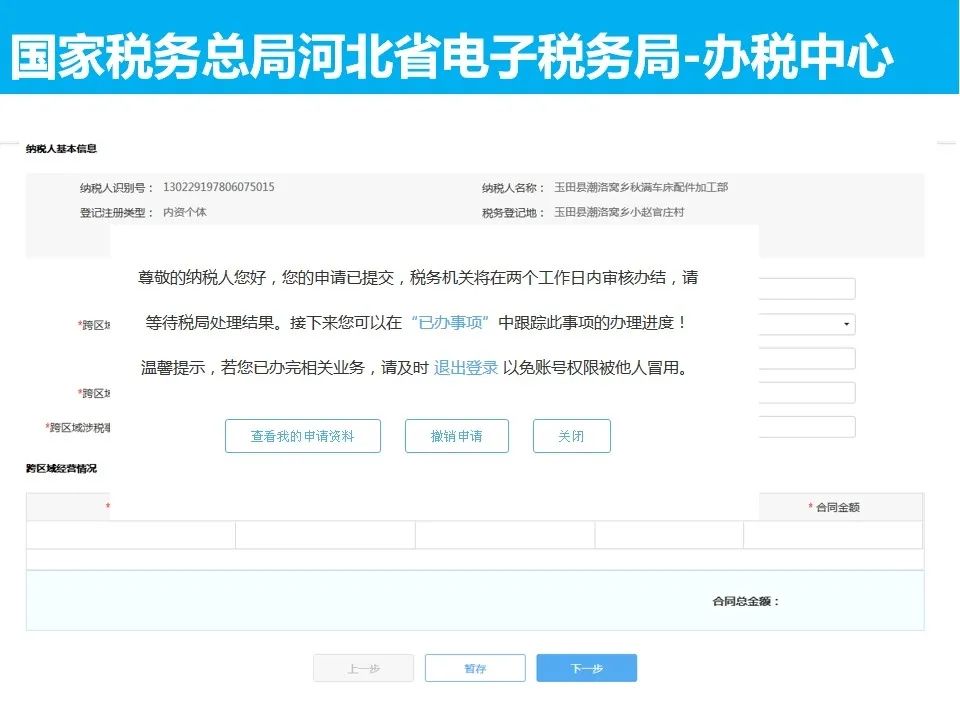The image size is (960, 720).
Task: Click the 登记注册类型 field label
Action: pyautogui.click(x=116, y=212)
